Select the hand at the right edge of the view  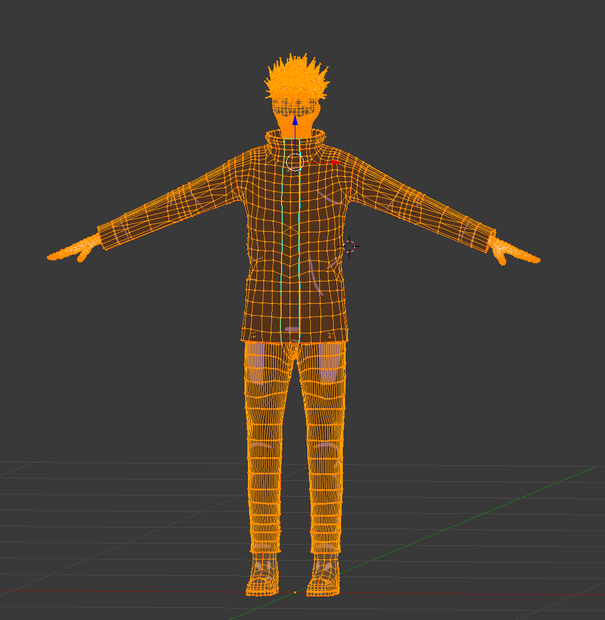(x=513, y=251)
